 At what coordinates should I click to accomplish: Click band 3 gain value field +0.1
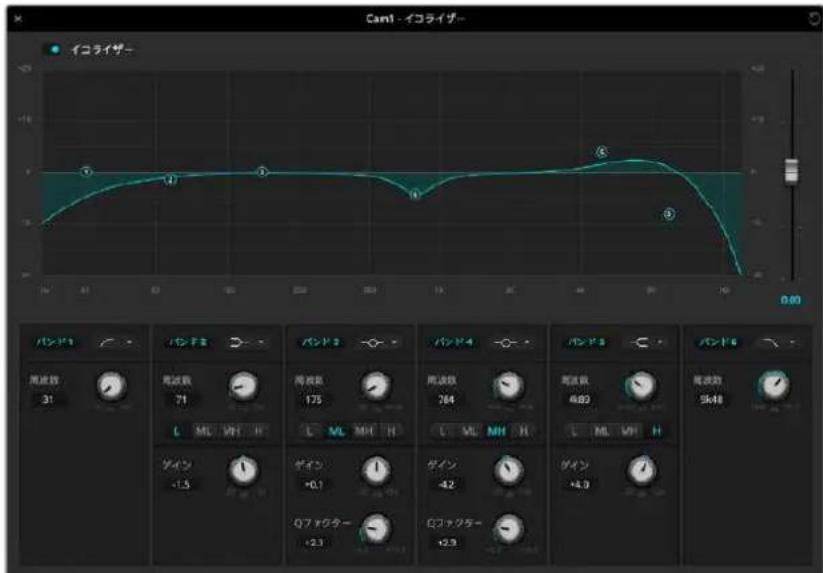pyautogui.click(x=313, y=484)
